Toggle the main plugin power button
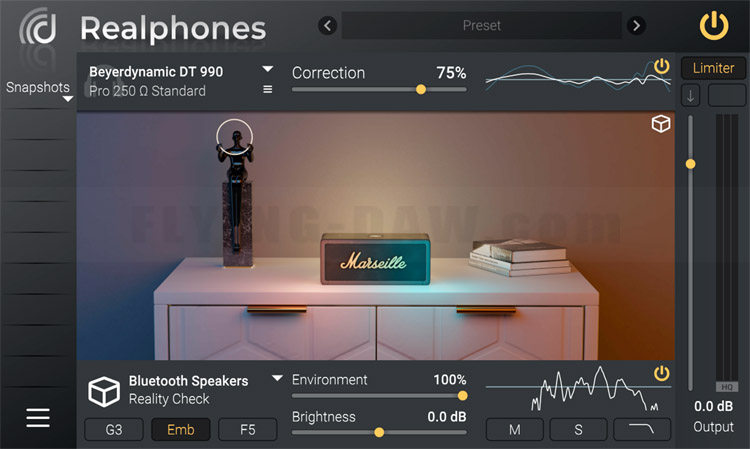Image resolution: width=750 pixels, height=449 pixels. 714,26
